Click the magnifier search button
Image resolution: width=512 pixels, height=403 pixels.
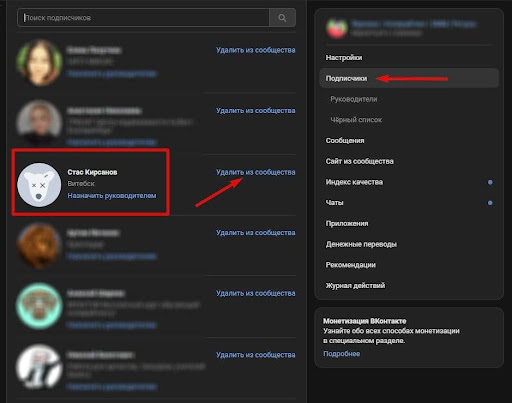point(282,18)
